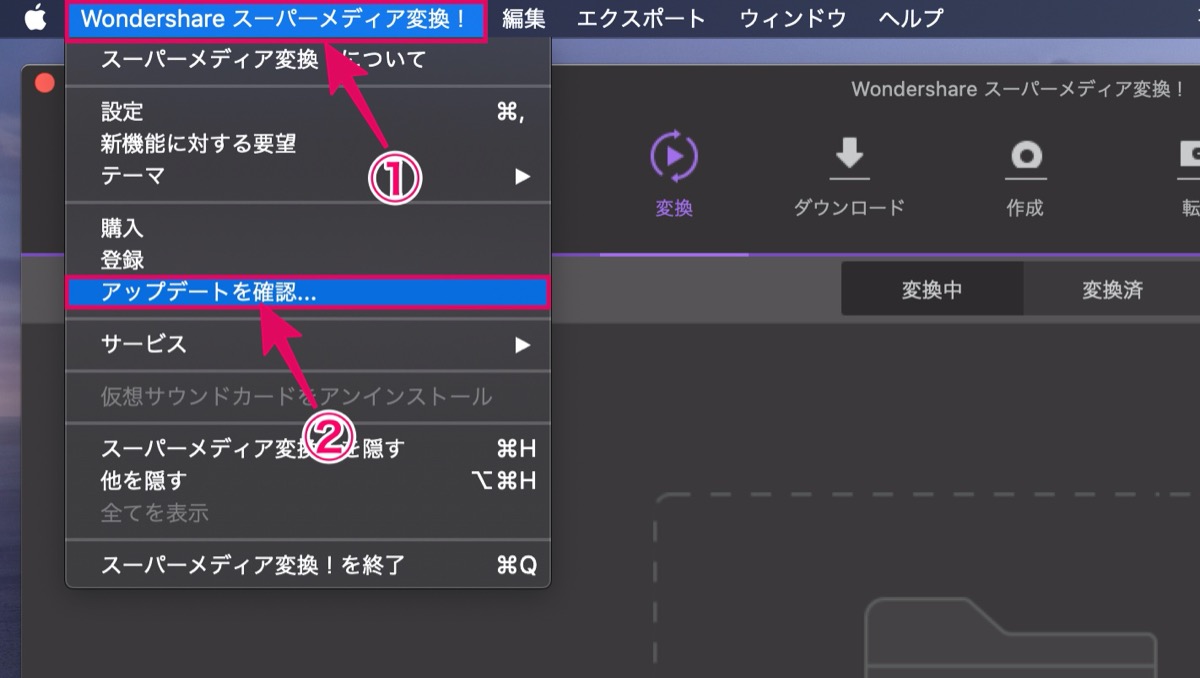
Task: Select アップデートを確認... menu item
Action: [x=308, y=292]
